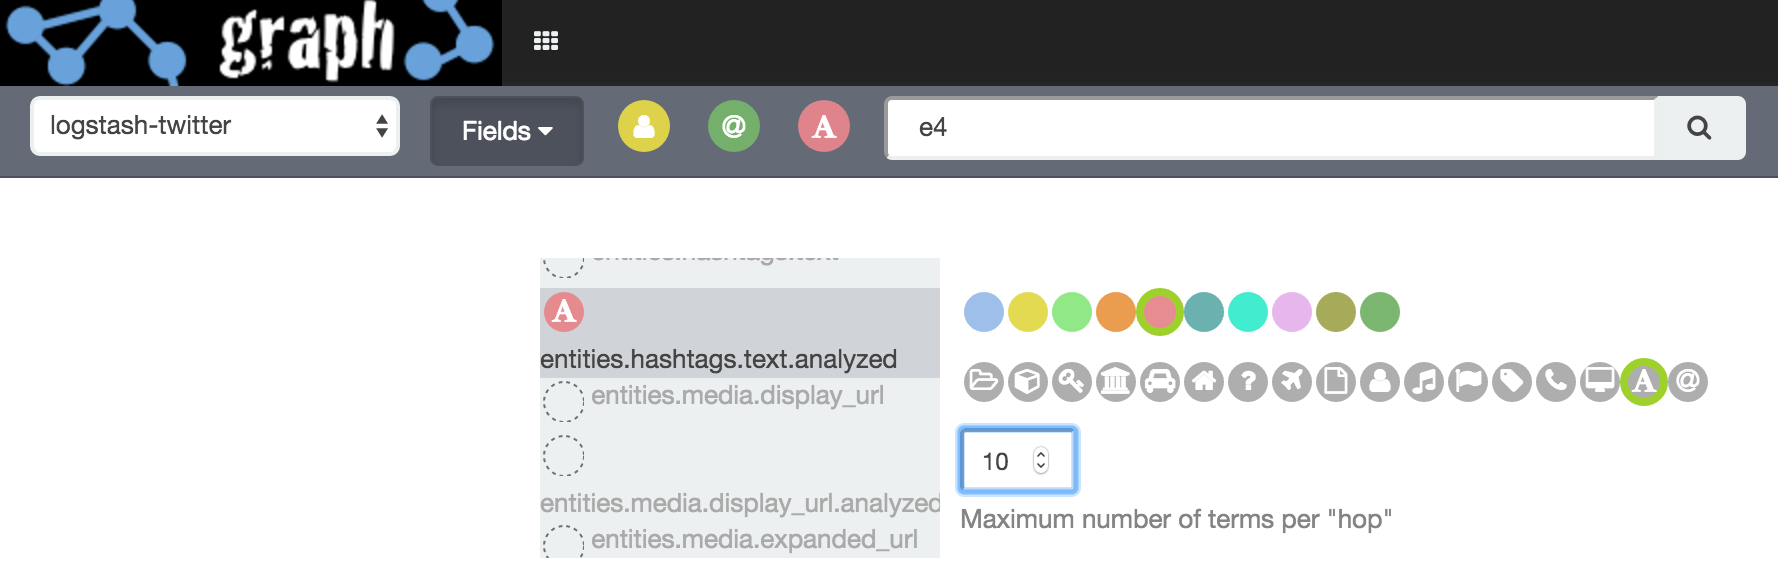Choose the airplane icon for the field
This screenshot has height=574, width=1778.
coord(1292,382)
